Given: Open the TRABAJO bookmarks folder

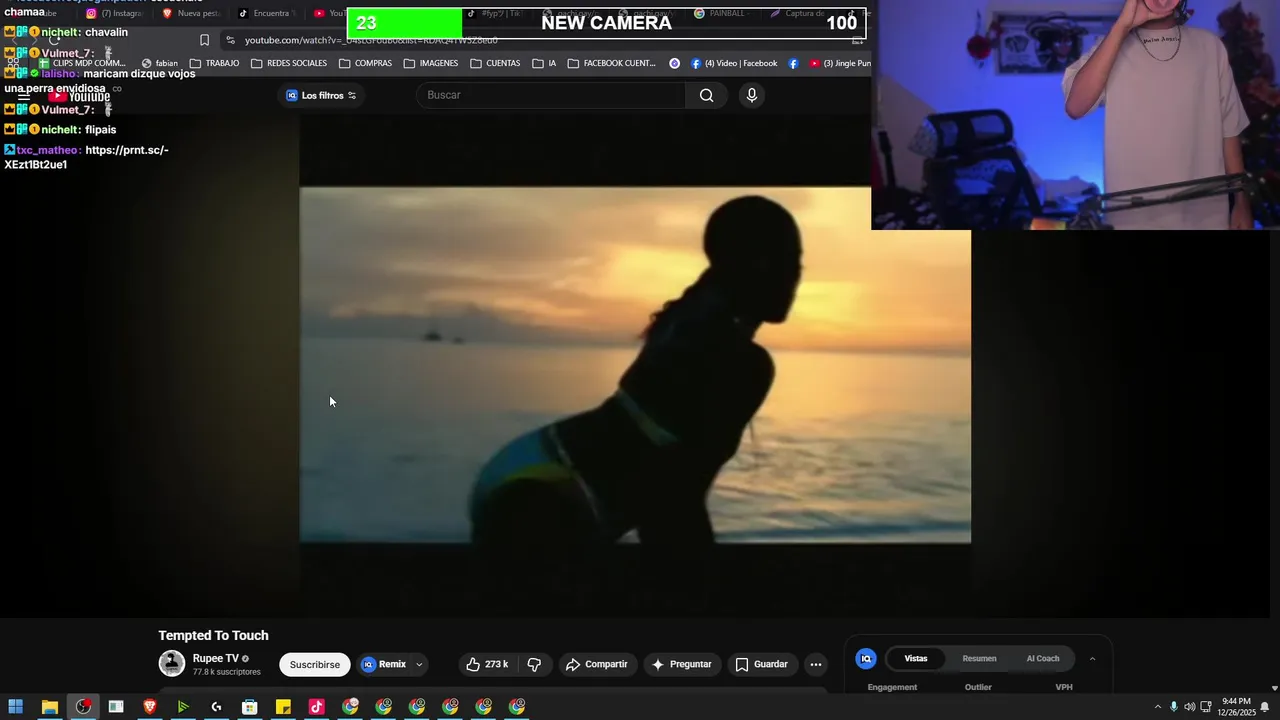Looking at the screenshot, I should click(x=214, y=63).
